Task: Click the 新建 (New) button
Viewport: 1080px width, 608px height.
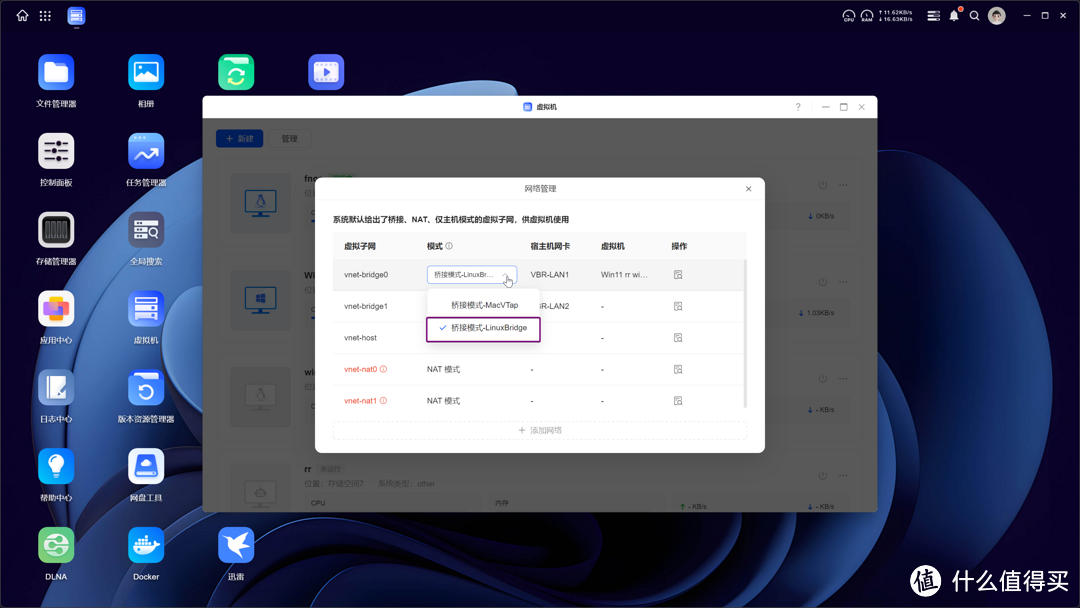Action: [x=239, y=138]
